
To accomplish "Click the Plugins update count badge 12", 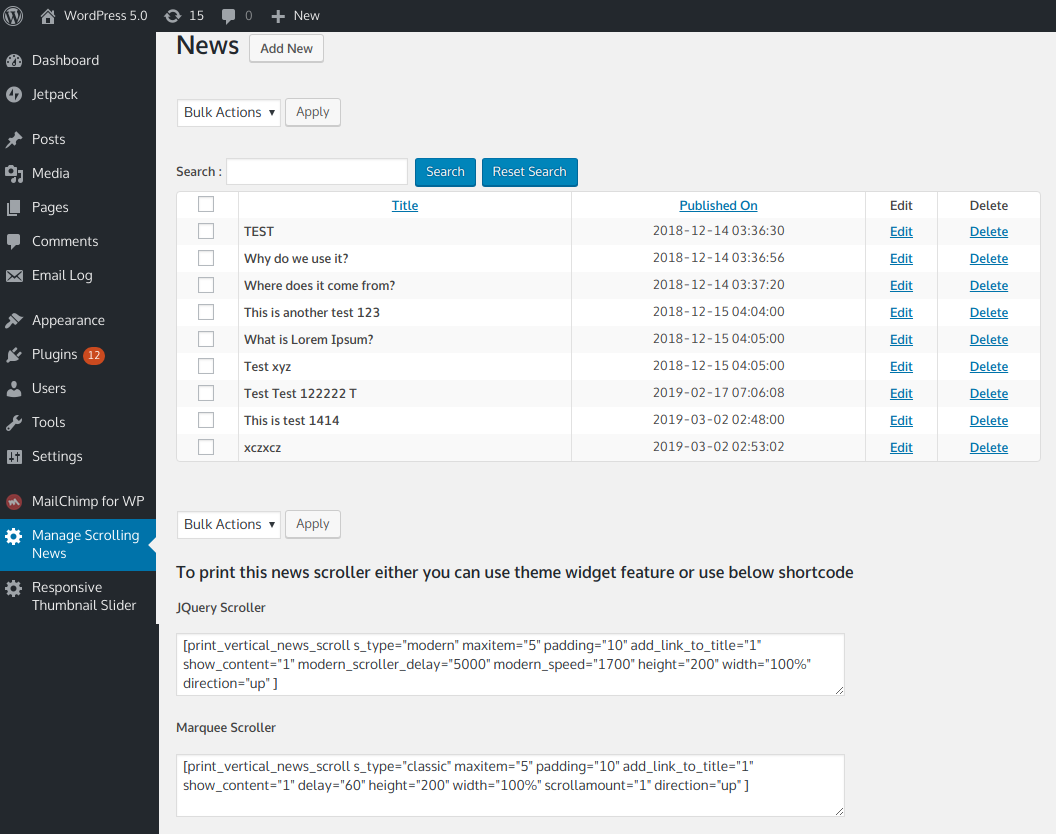I will click(94, 355).
